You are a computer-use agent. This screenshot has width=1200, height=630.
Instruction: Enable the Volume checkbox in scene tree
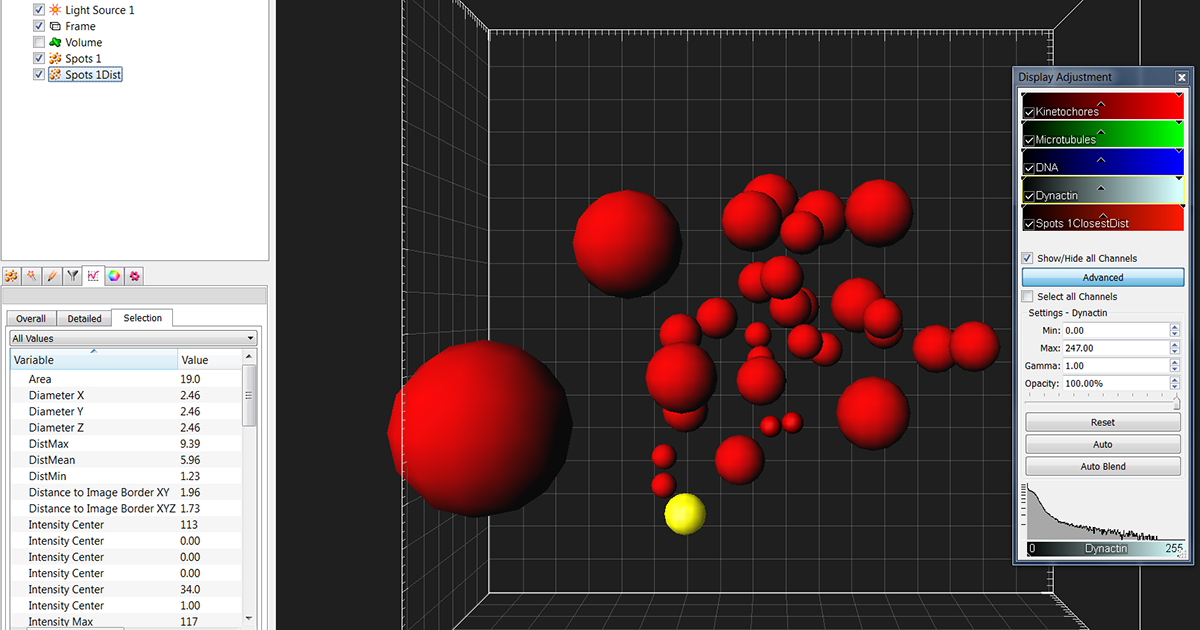(x=39, y=42)
